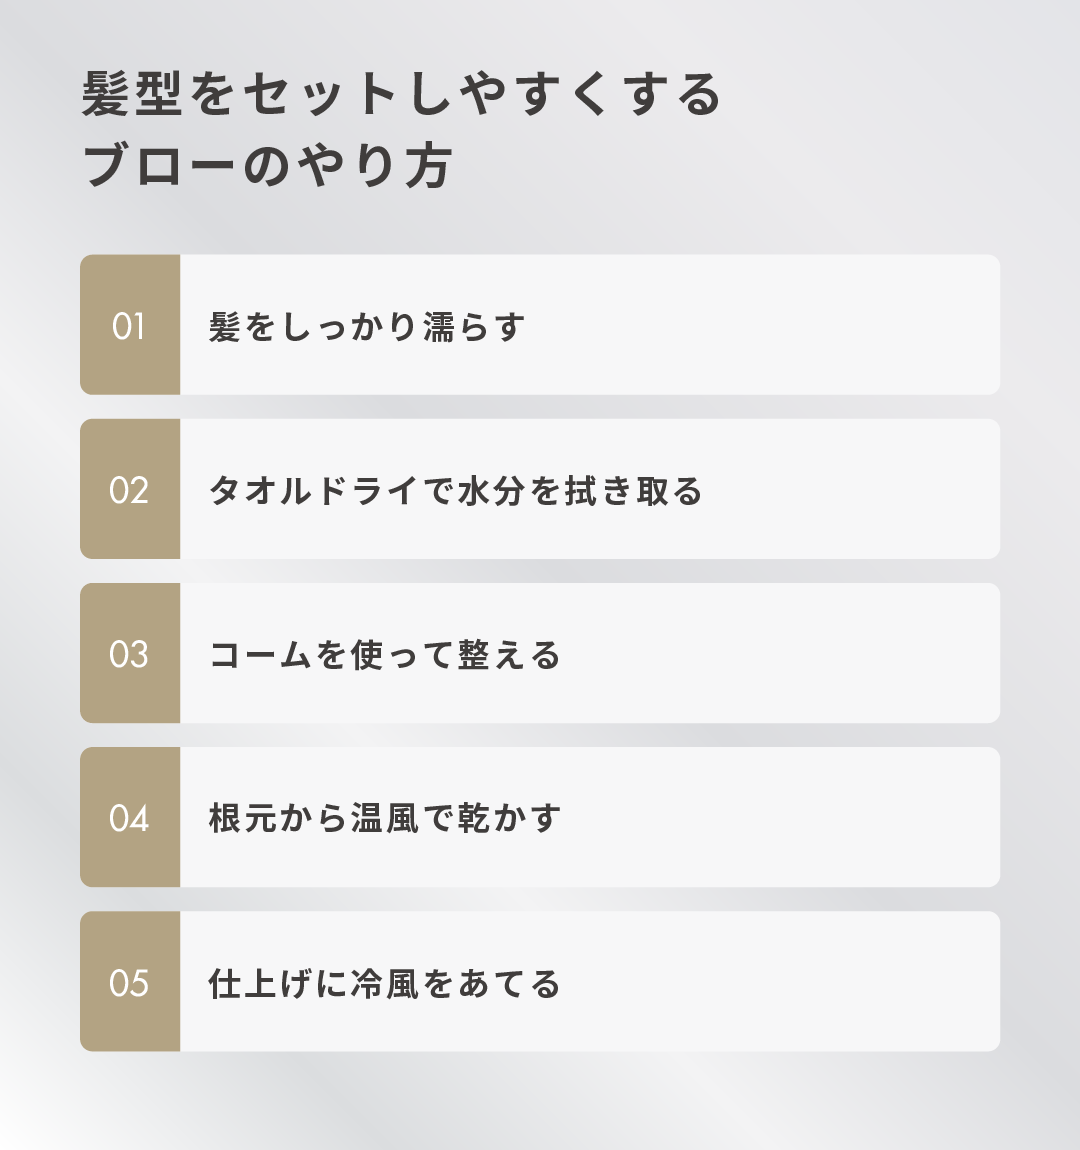This screenshot has height=1150, width=1080.
Task: Click the word コーム in step 03
Action: pos(261,655)
